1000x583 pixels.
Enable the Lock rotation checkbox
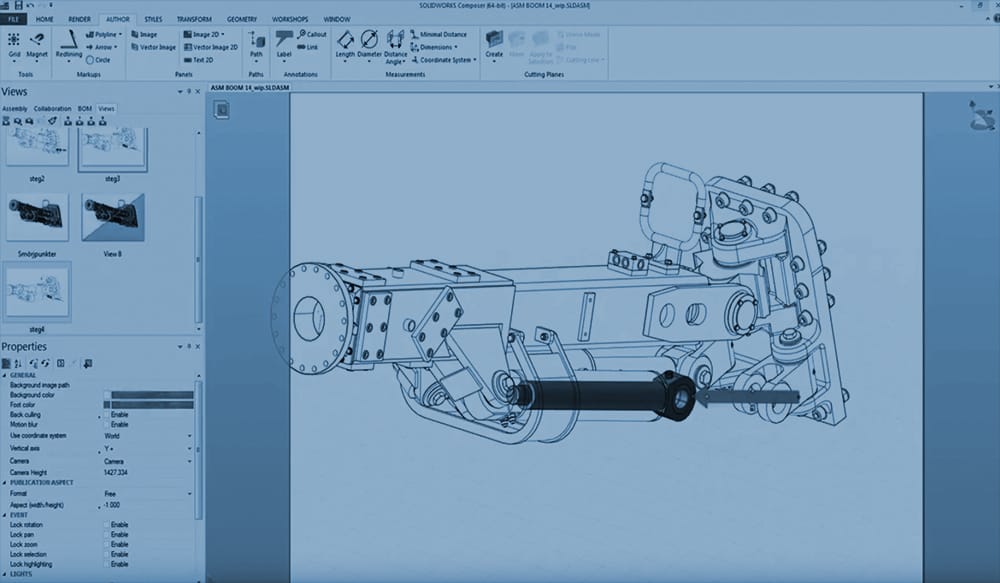[x=108, y=524]
